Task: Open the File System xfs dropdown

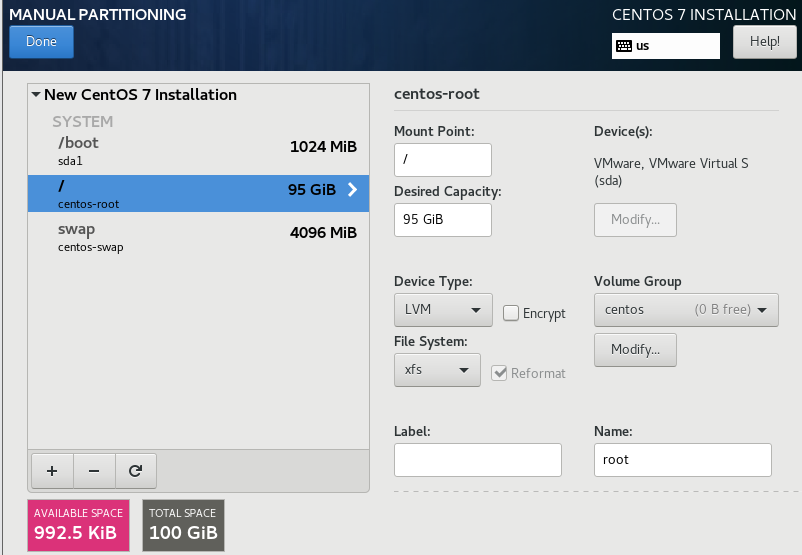Action: [x=437, y=370]
